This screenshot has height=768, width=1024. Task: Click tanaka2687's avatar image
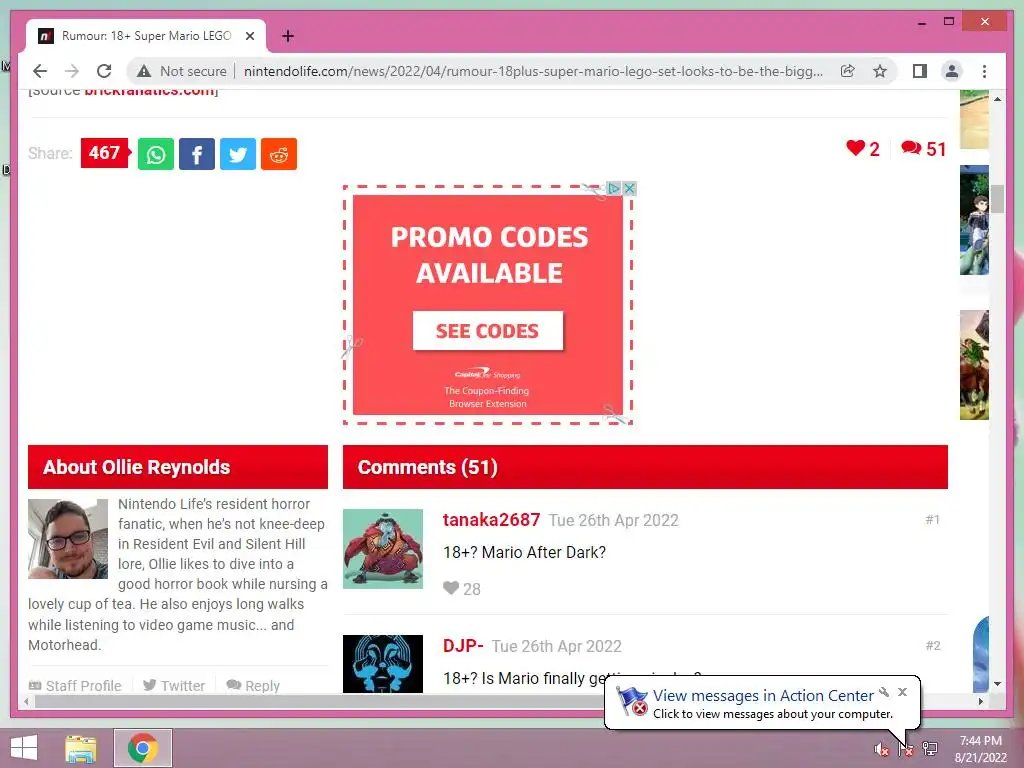tap(383, 549)
